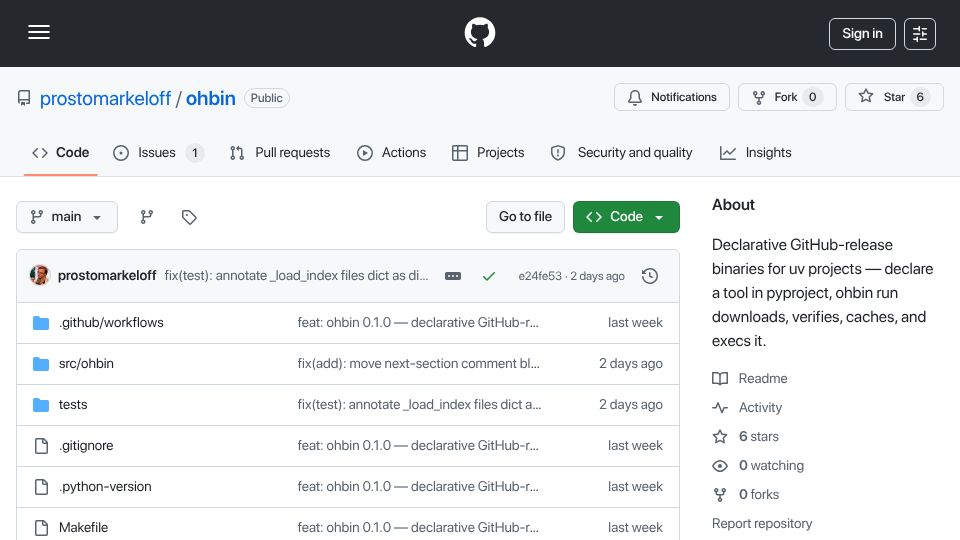The width and height of the screenshot is (960, 540).
Task: Open src/ohbin commit message fix(add) move next-section
Action: coord(419,364)
